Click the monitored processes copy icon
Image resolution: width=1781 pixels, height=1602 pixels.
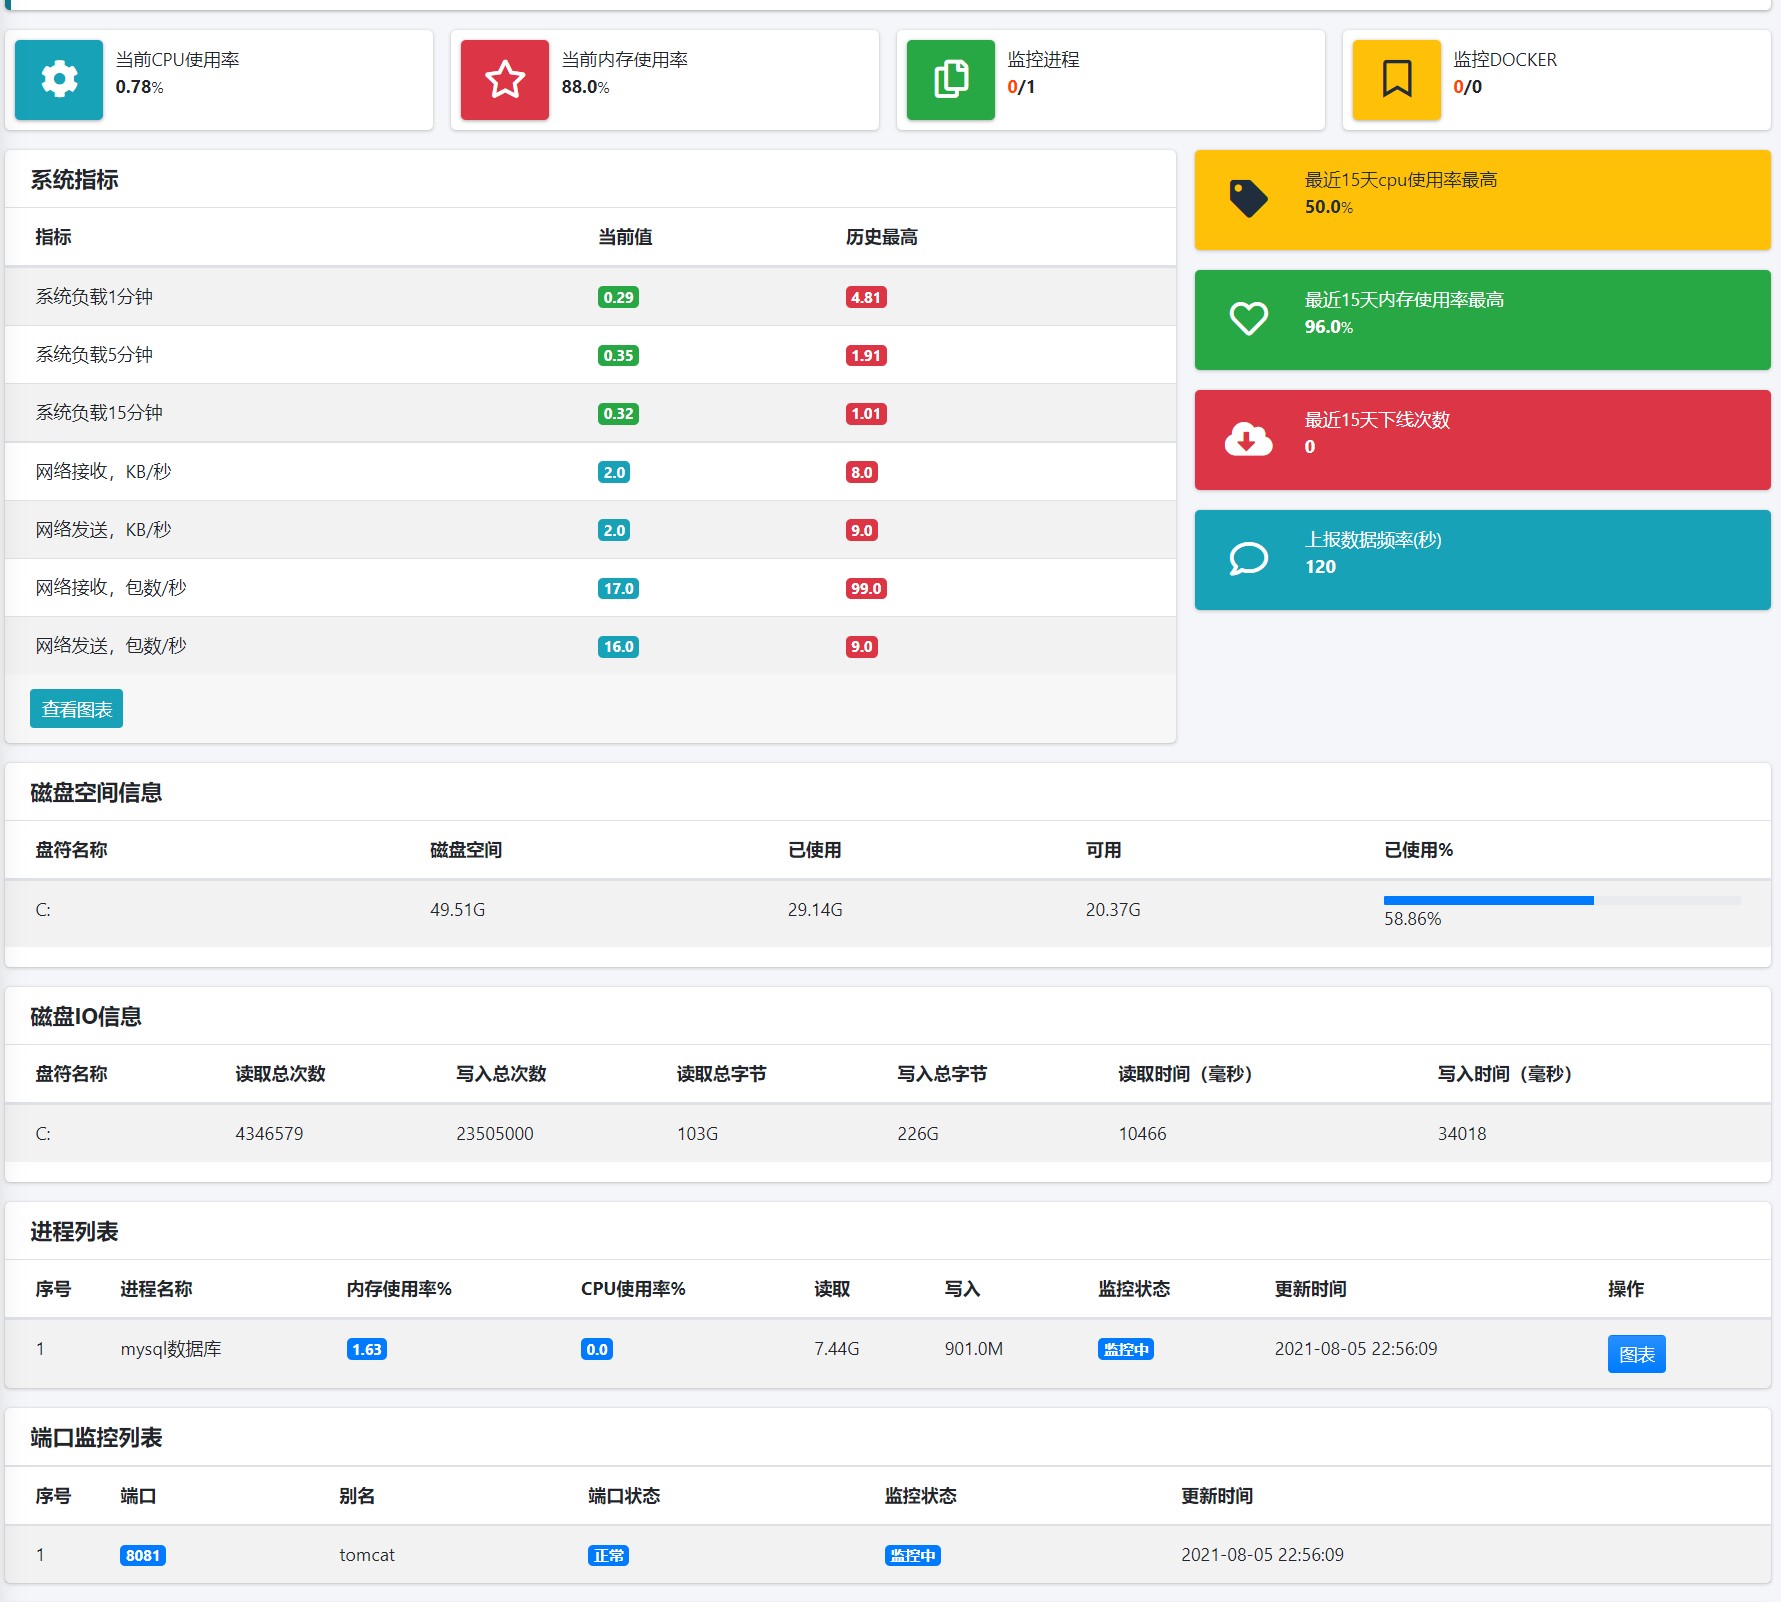point(951,79)
